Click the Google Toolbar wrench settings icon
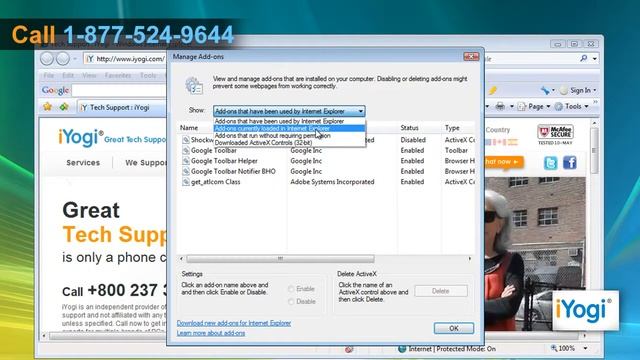 (x=545, y=90)
